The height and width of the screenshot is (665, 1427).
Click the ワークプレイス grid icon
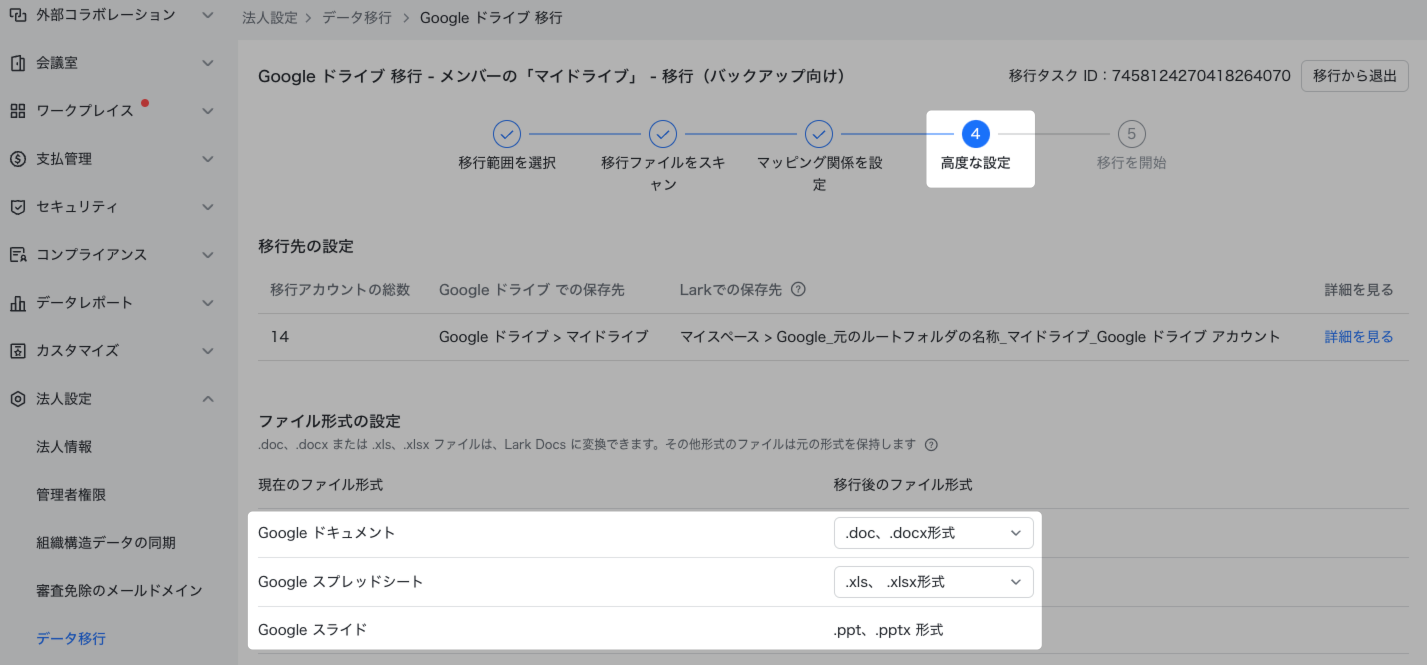pos(17,111)
